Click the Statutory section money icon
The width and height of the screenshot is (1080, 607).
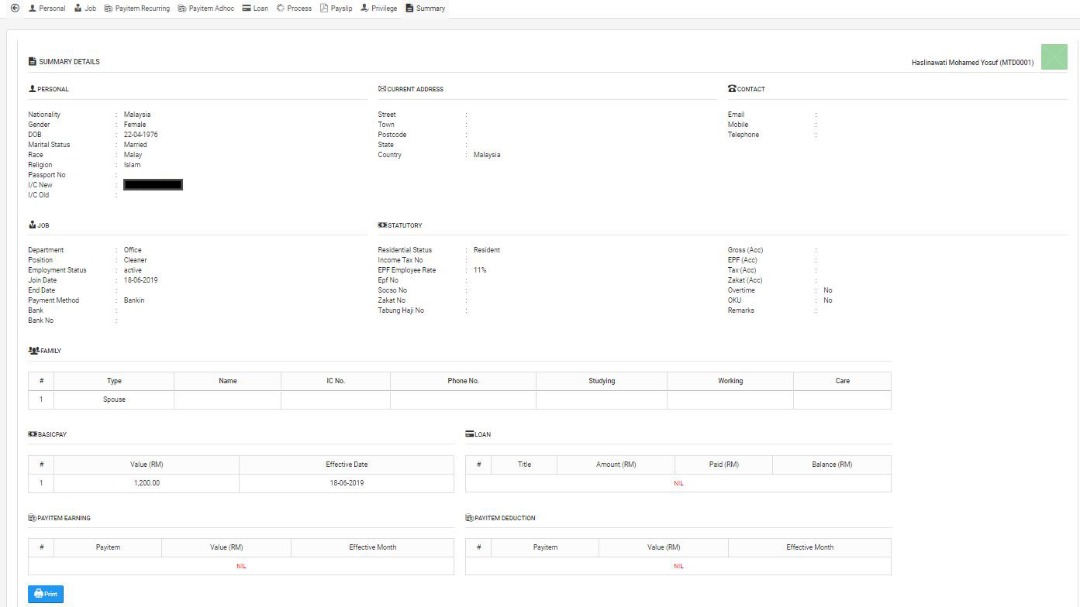pos(382,225)
